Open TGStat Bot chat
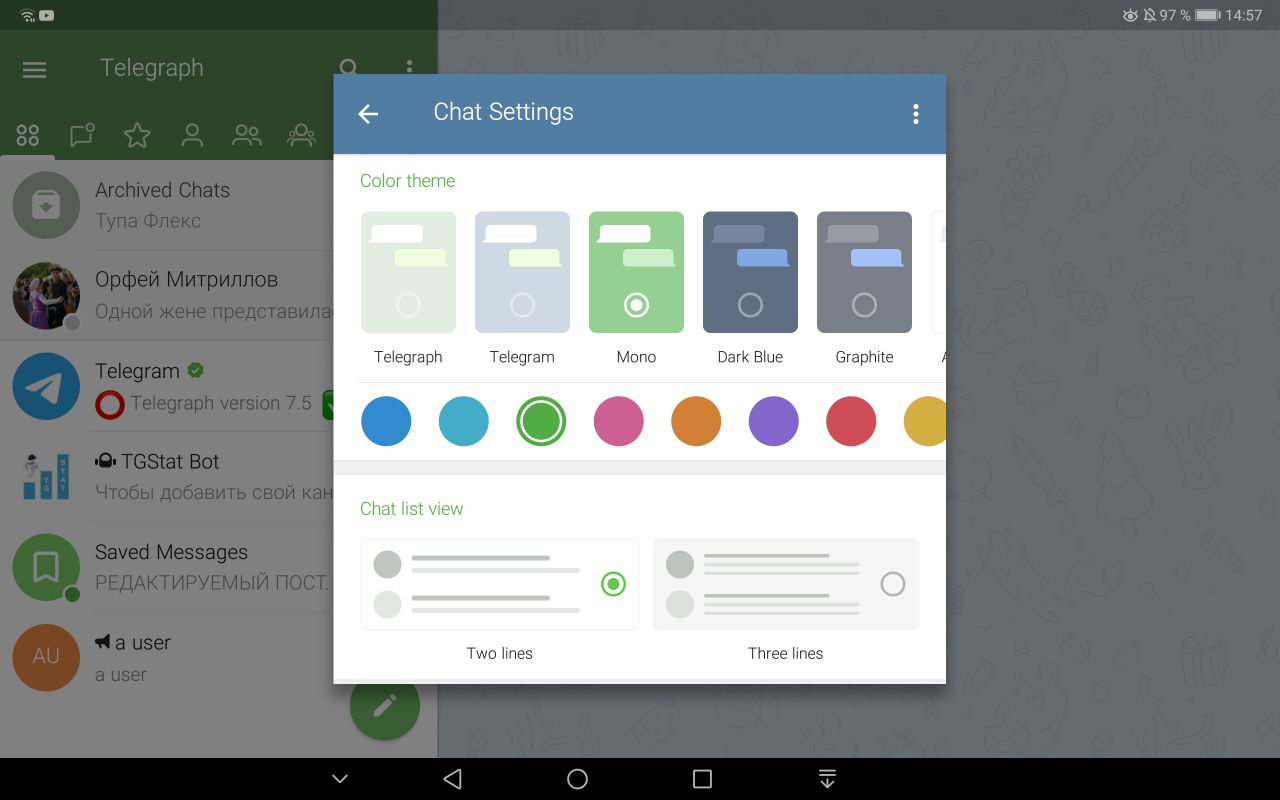Viewport: 1280px width, 800px height. pyautogui.click(x=167, y=476)
